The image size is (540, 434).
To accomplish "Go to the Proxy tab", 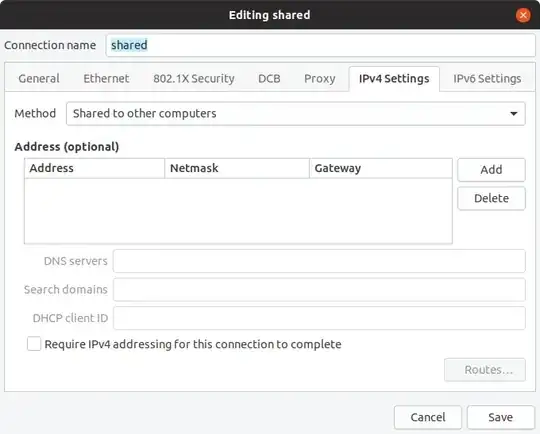I will click(x=320, y=79).
